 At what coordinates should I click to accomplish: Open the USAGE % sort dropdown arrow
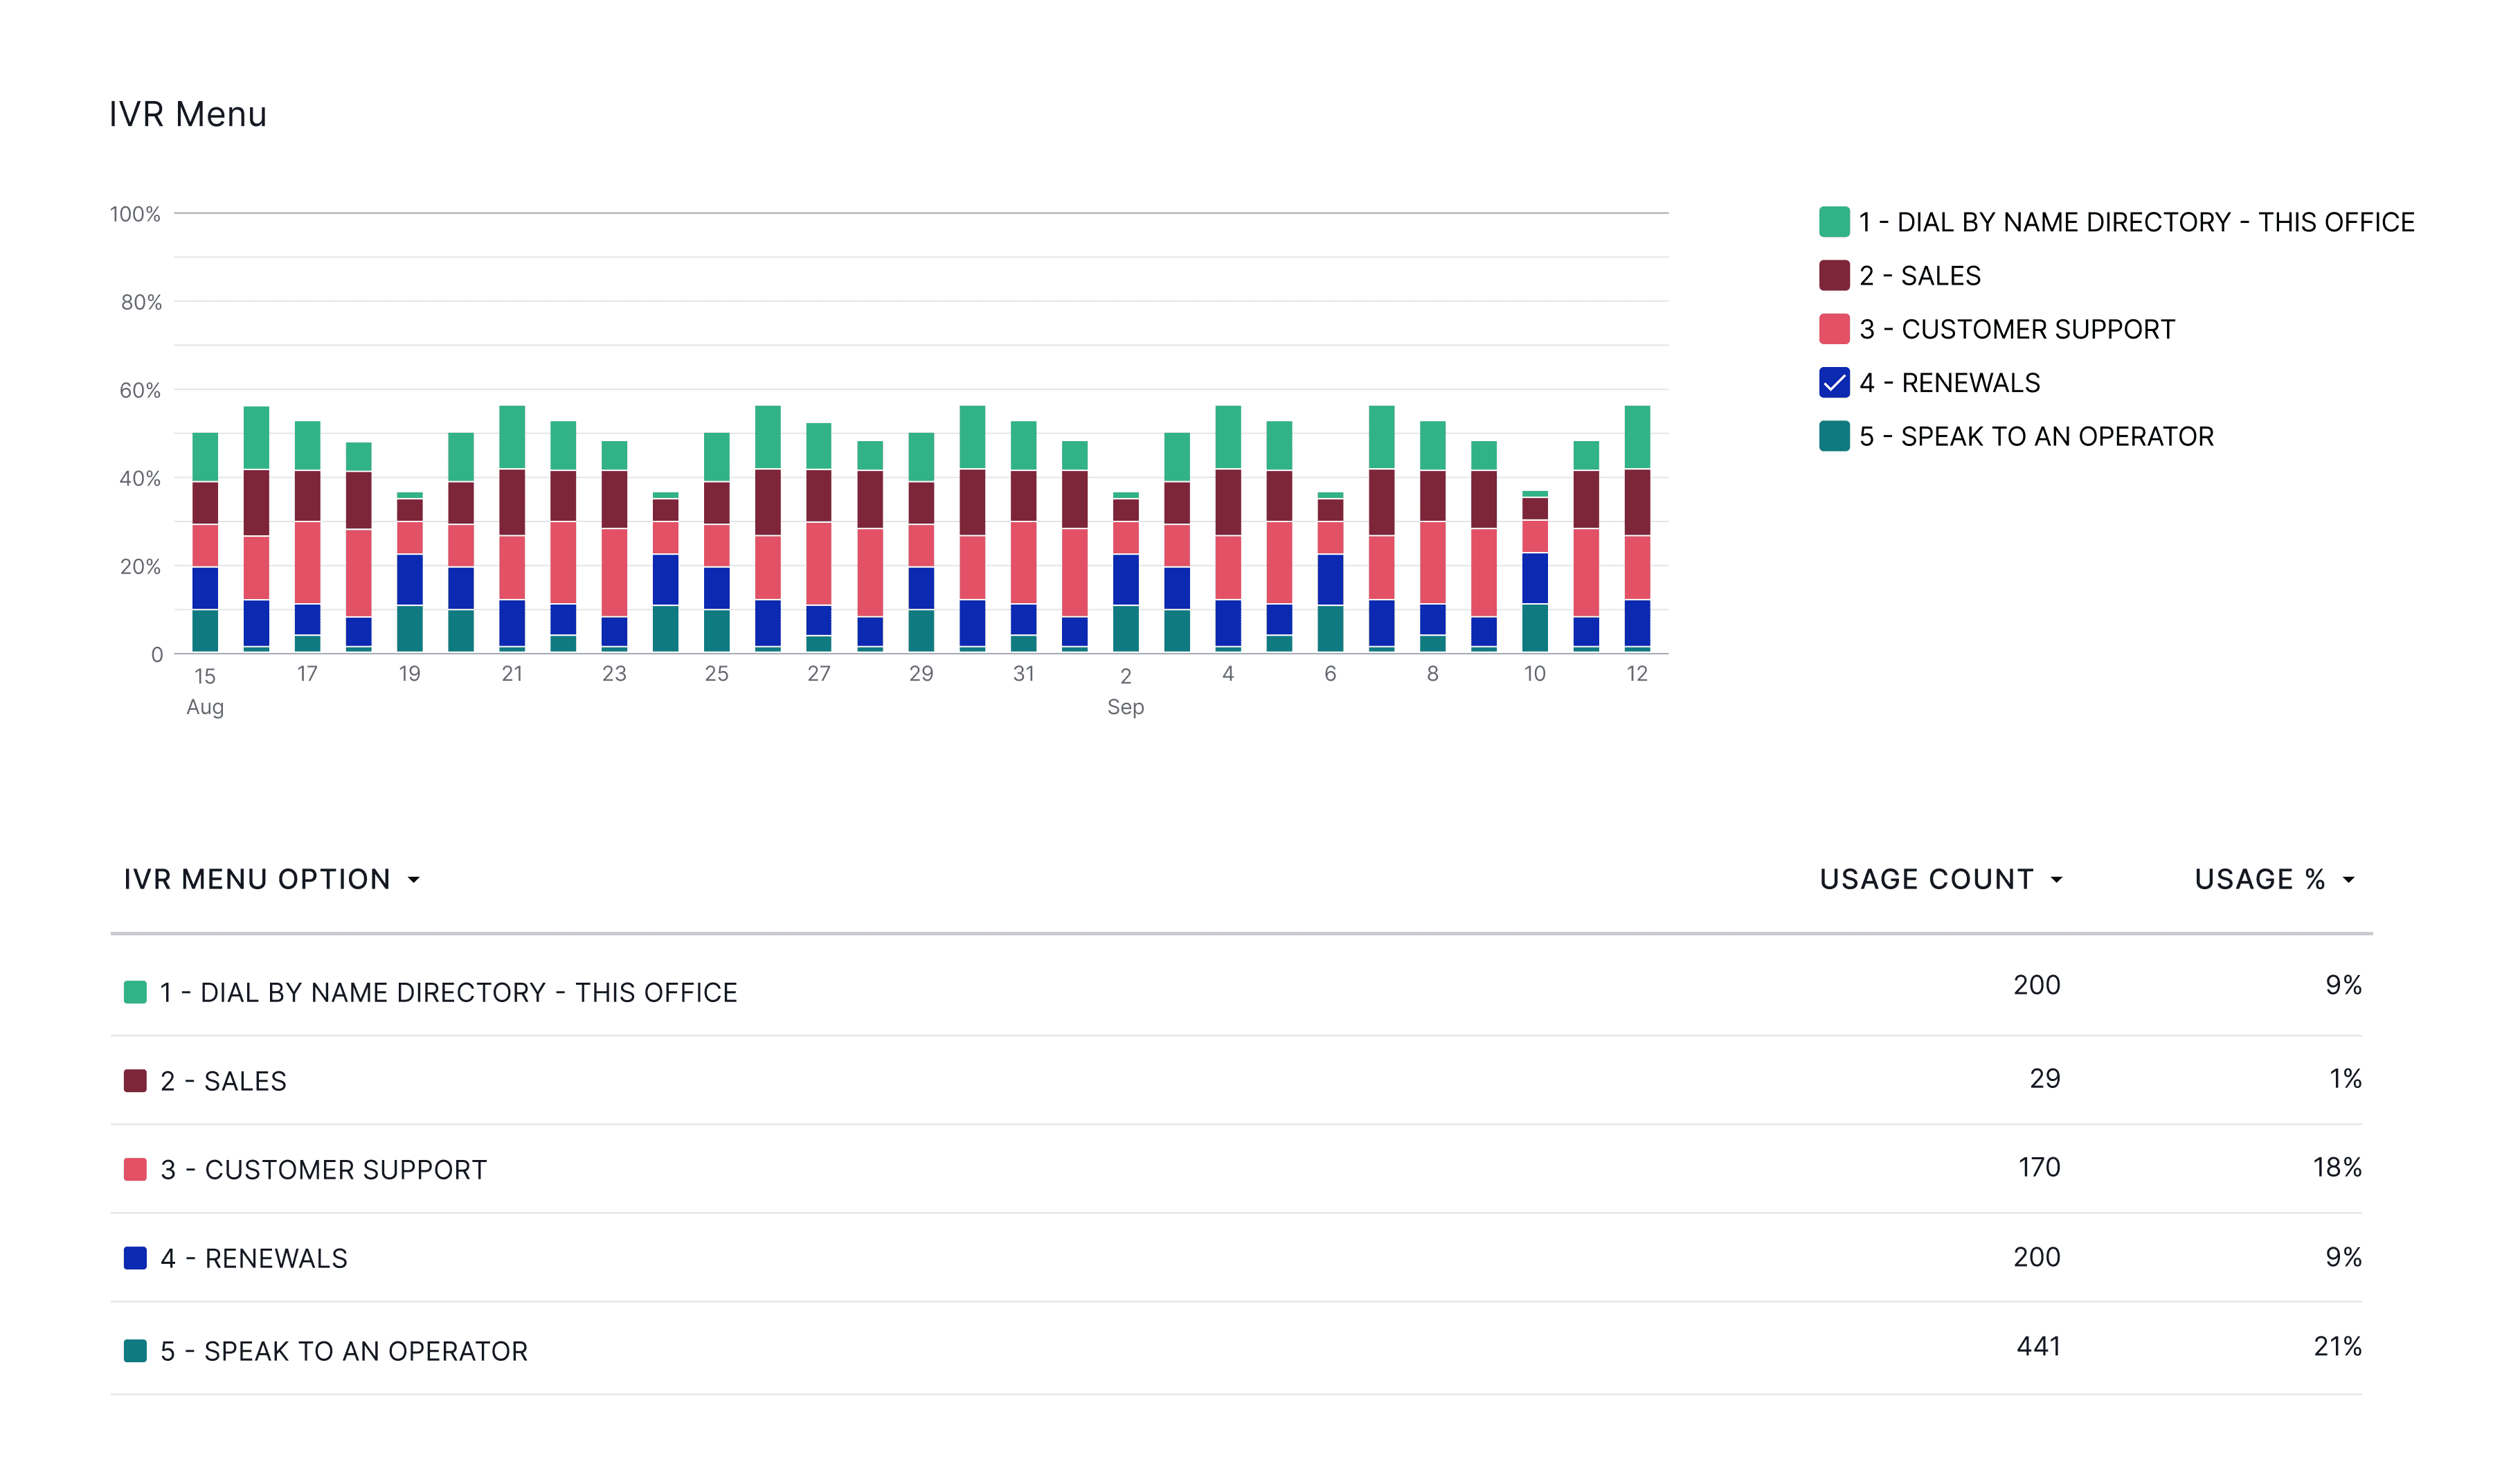[2349, 880]
